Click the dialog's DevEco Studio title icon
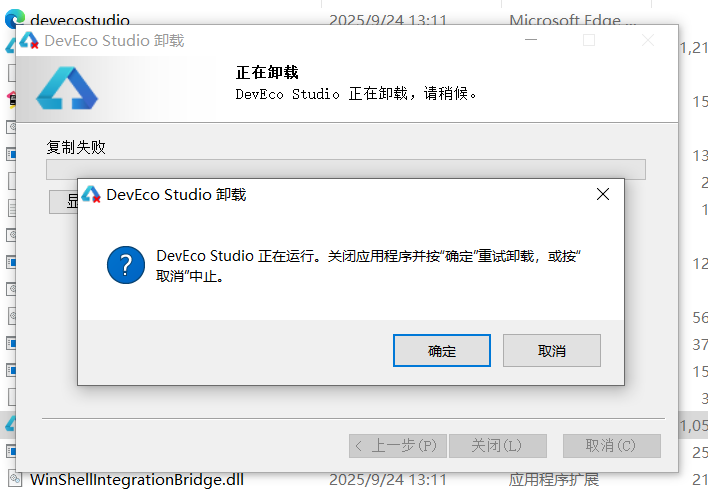708x494 pixels. point(91,194)
